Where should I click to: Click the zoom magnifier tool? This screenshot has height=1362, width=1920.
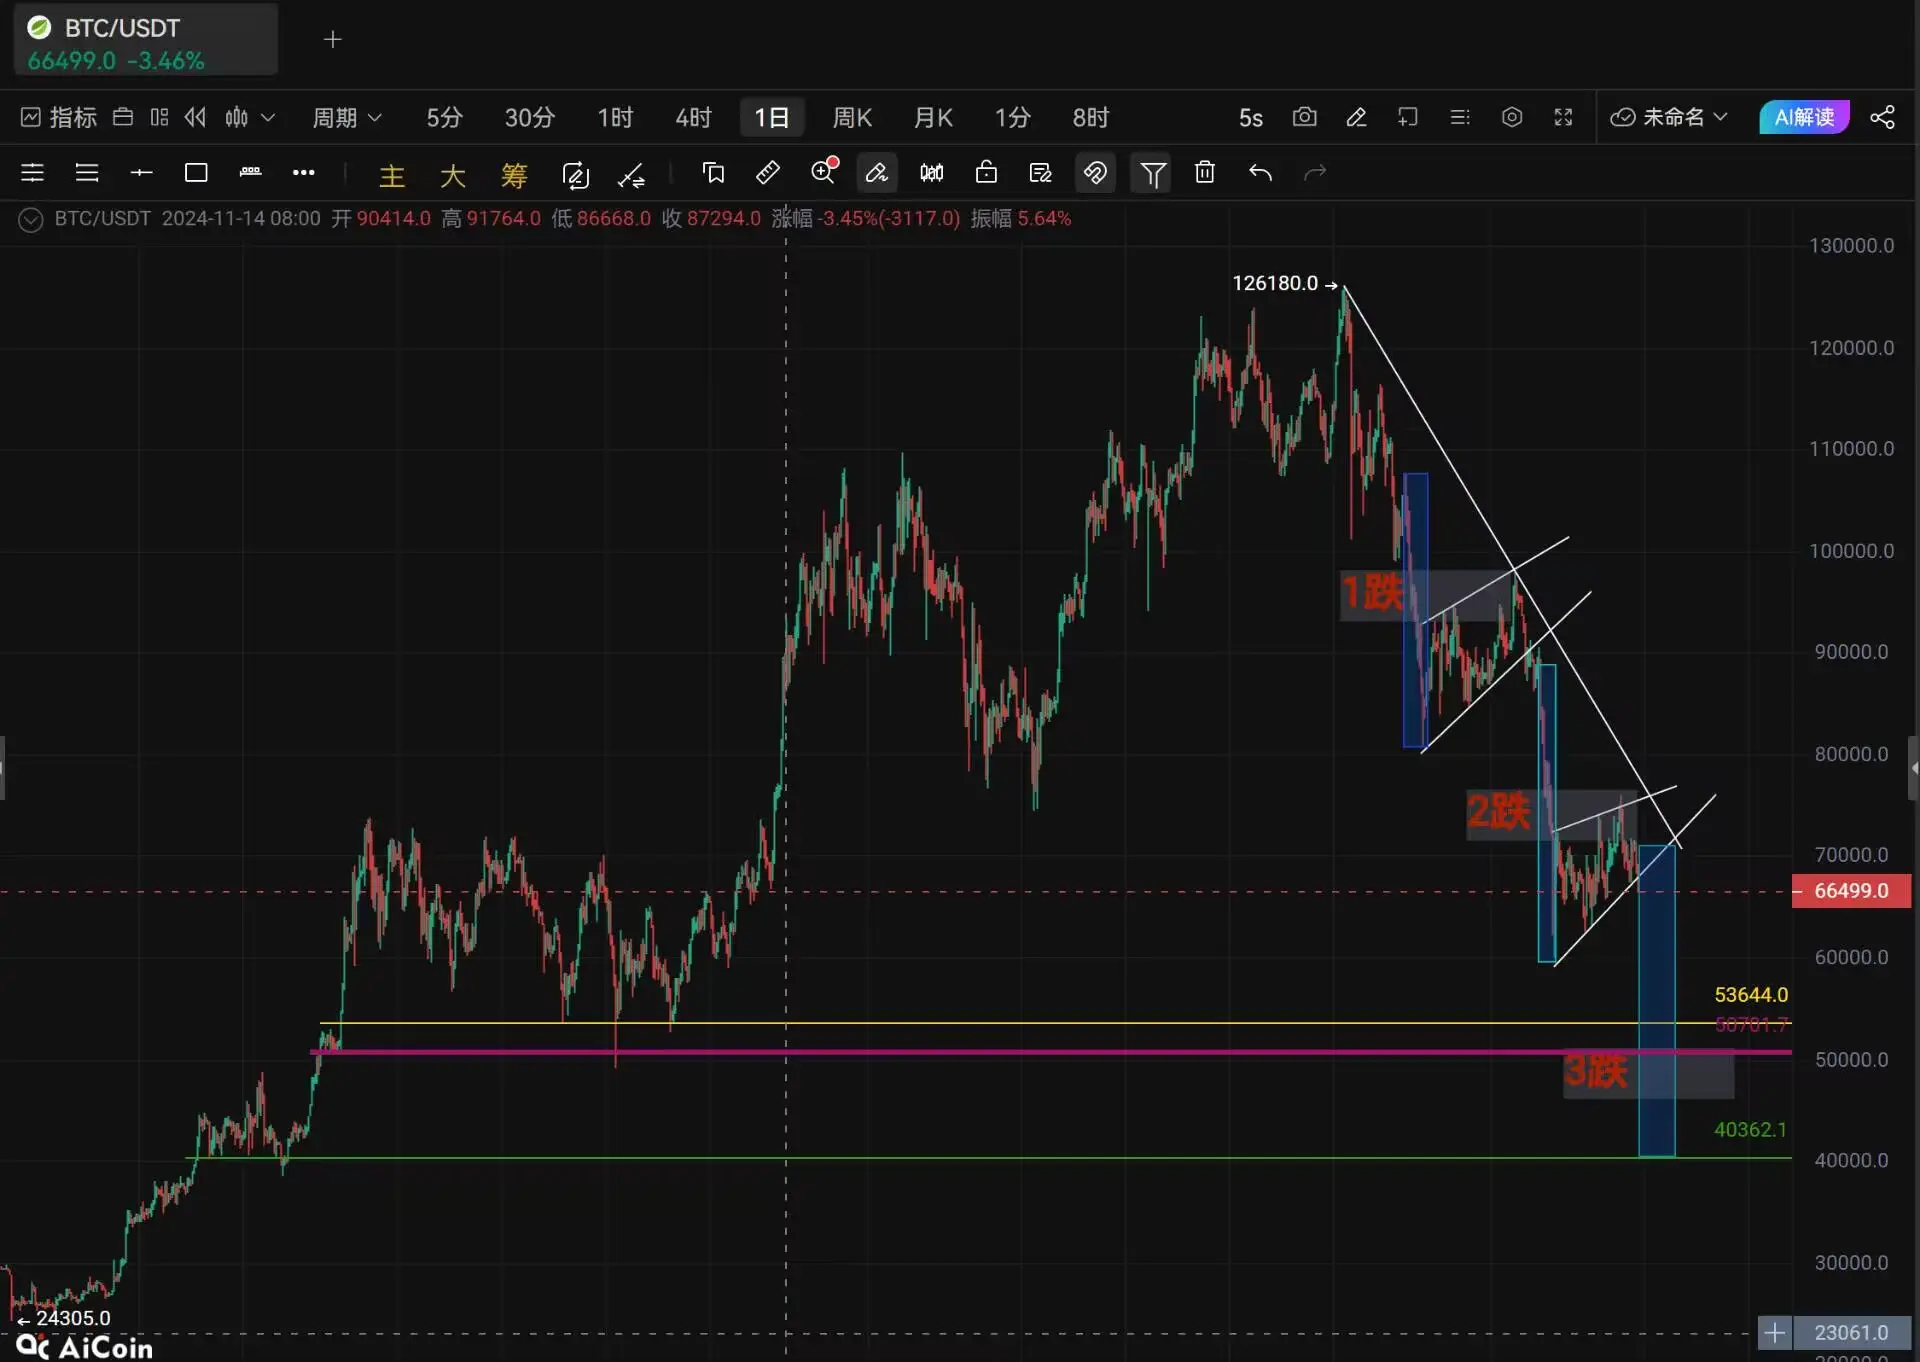(x=823, y=173)
